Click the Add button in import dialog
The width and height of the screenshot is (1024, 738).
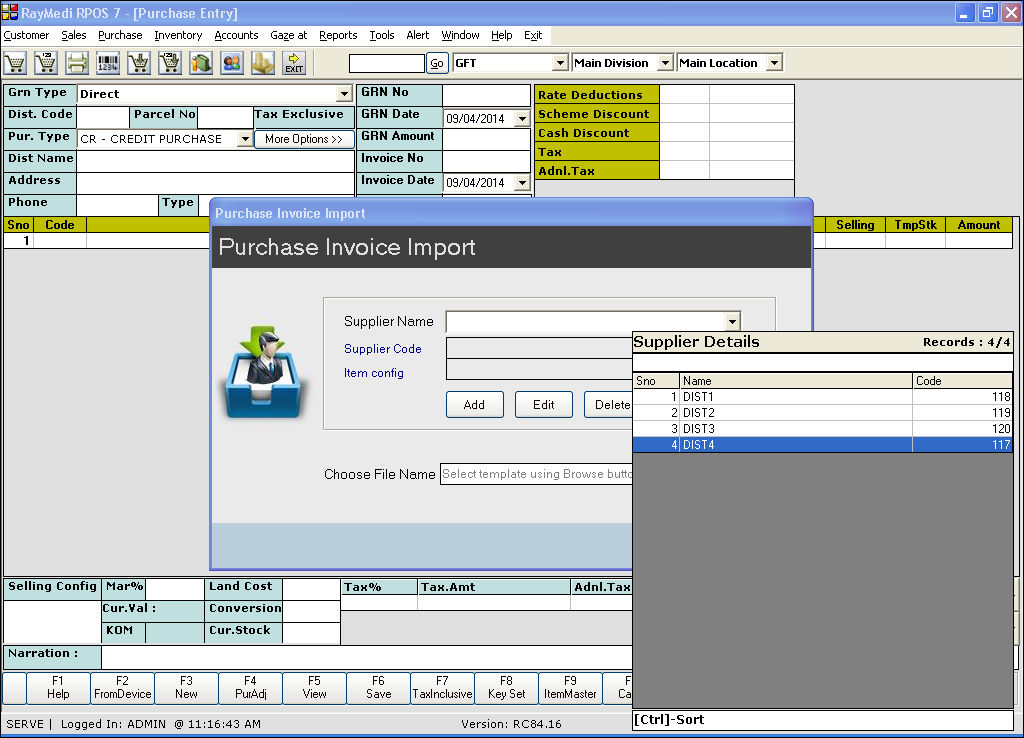pos(474,405)
